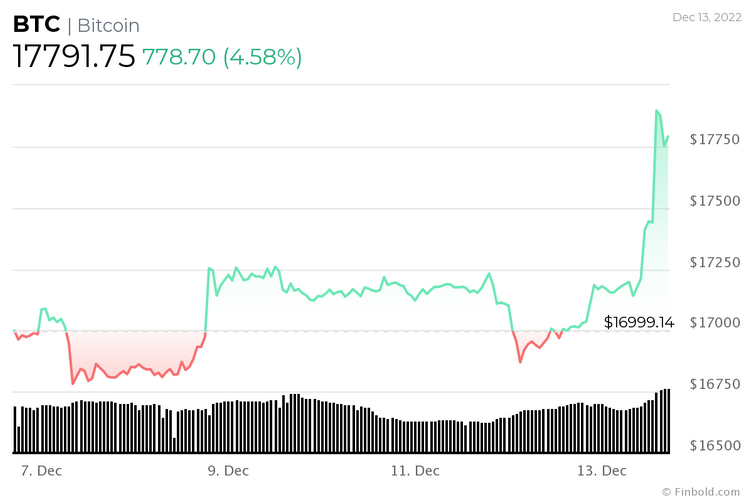
Task: Select the Bitcoin name label
Action: (x=108, y=25)
